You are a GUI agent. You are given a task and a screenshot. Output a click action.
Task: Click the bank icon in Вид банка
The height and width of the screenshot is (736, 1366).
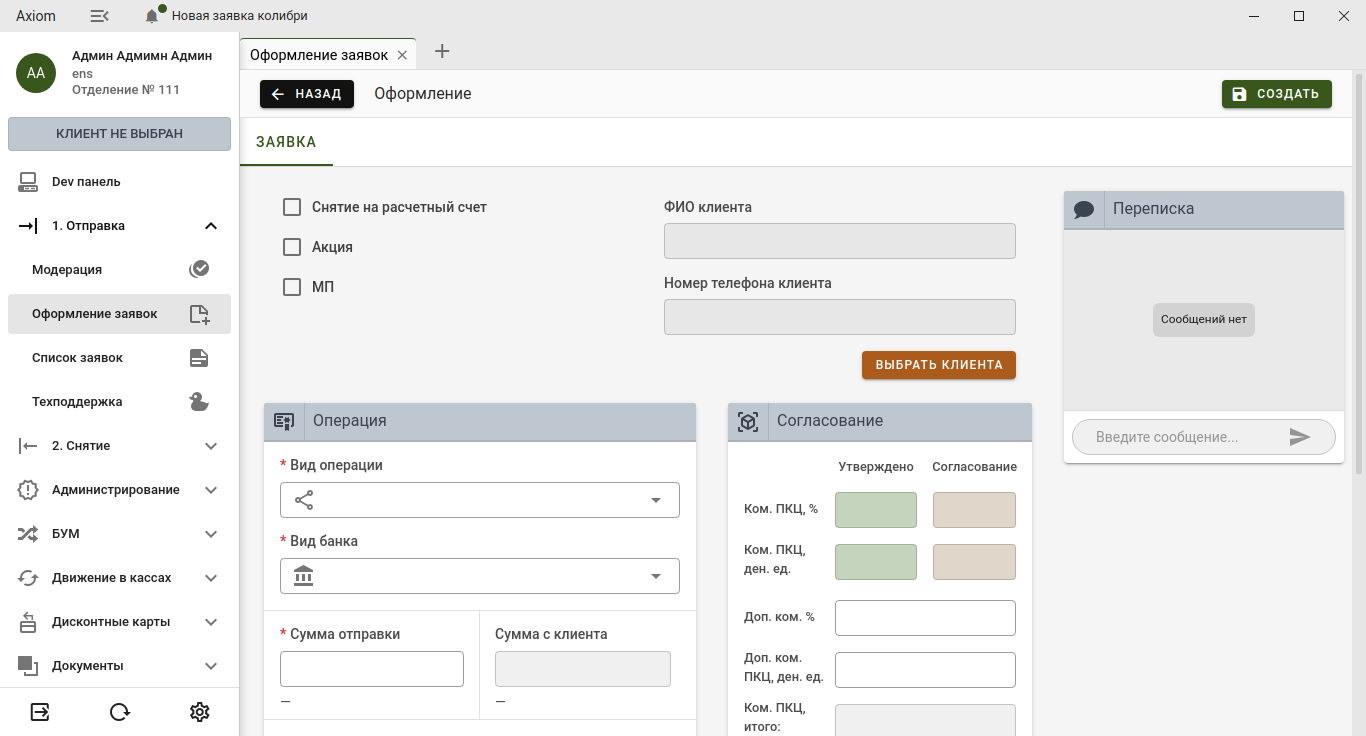click(x=304, y=576)
